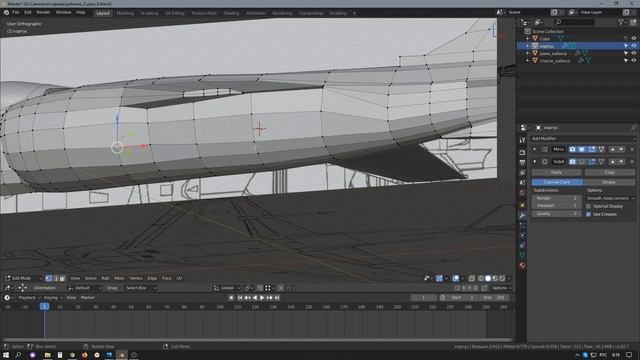Toggle Mirror modifier render camera icon
The height and width of the screenshot is (360, 640).
coord(572,149)
